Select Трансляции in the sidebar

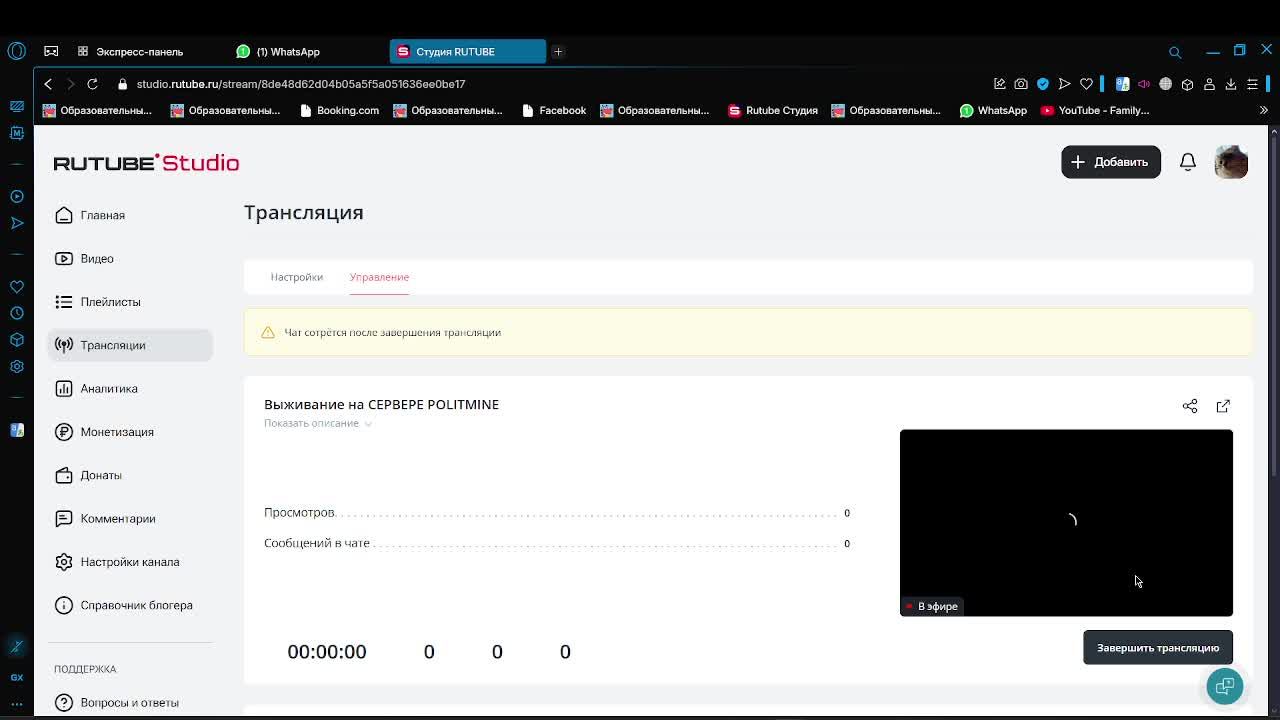[x=130, y=345]
